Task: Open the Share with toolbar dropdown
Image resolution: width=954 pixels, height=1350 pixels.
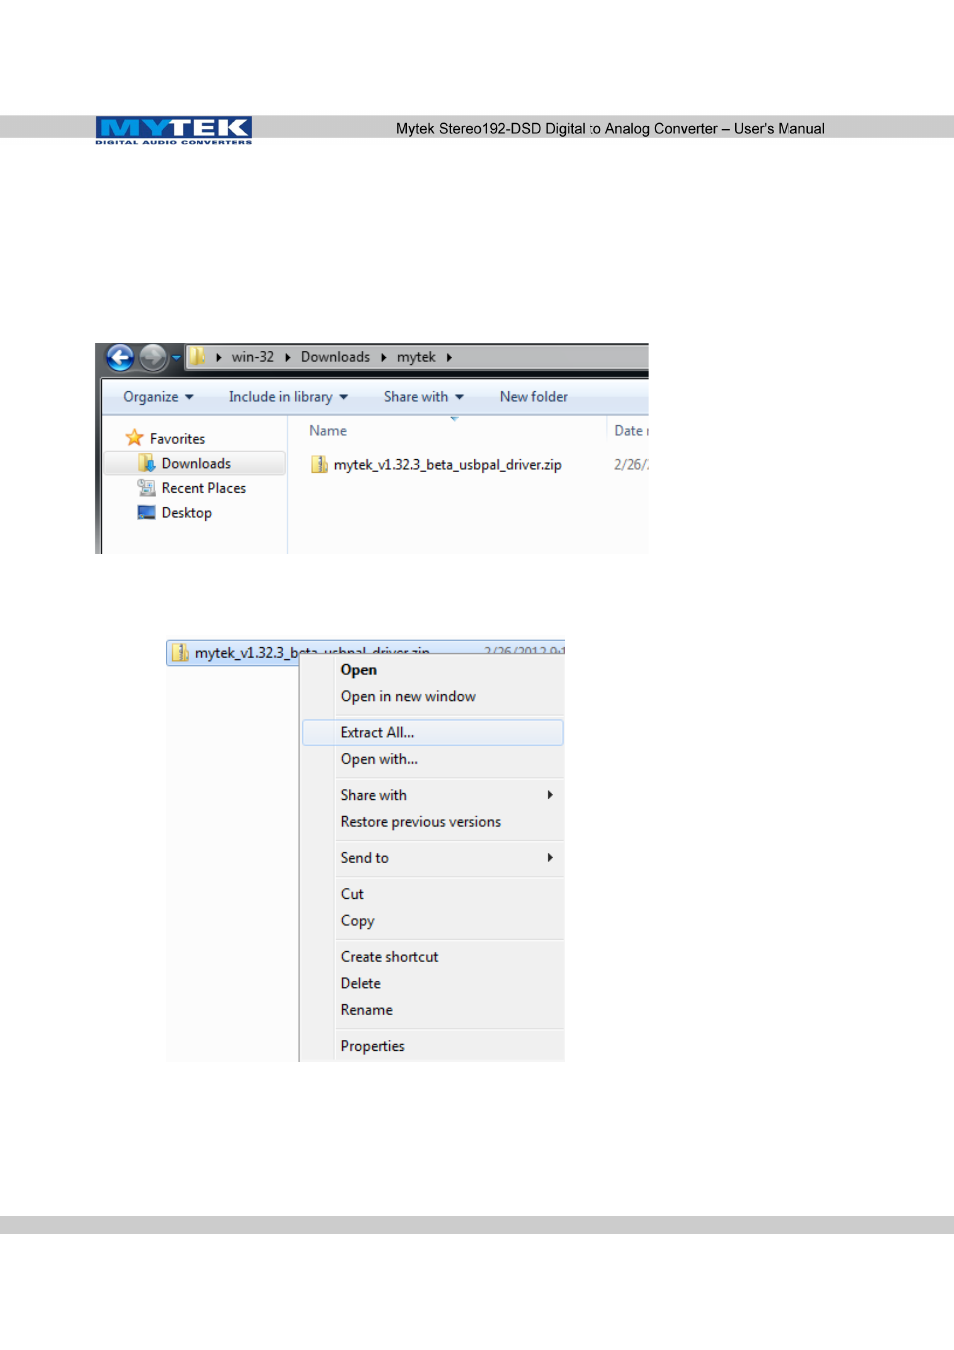Action: (424, 397)
